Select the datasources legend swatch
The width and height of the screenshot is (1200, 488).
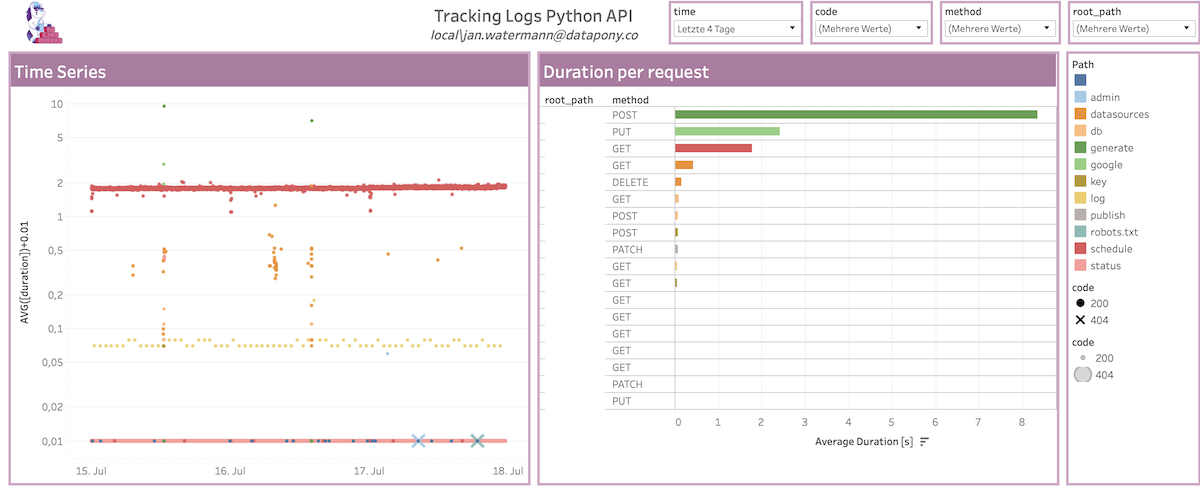pos(1080,114)
